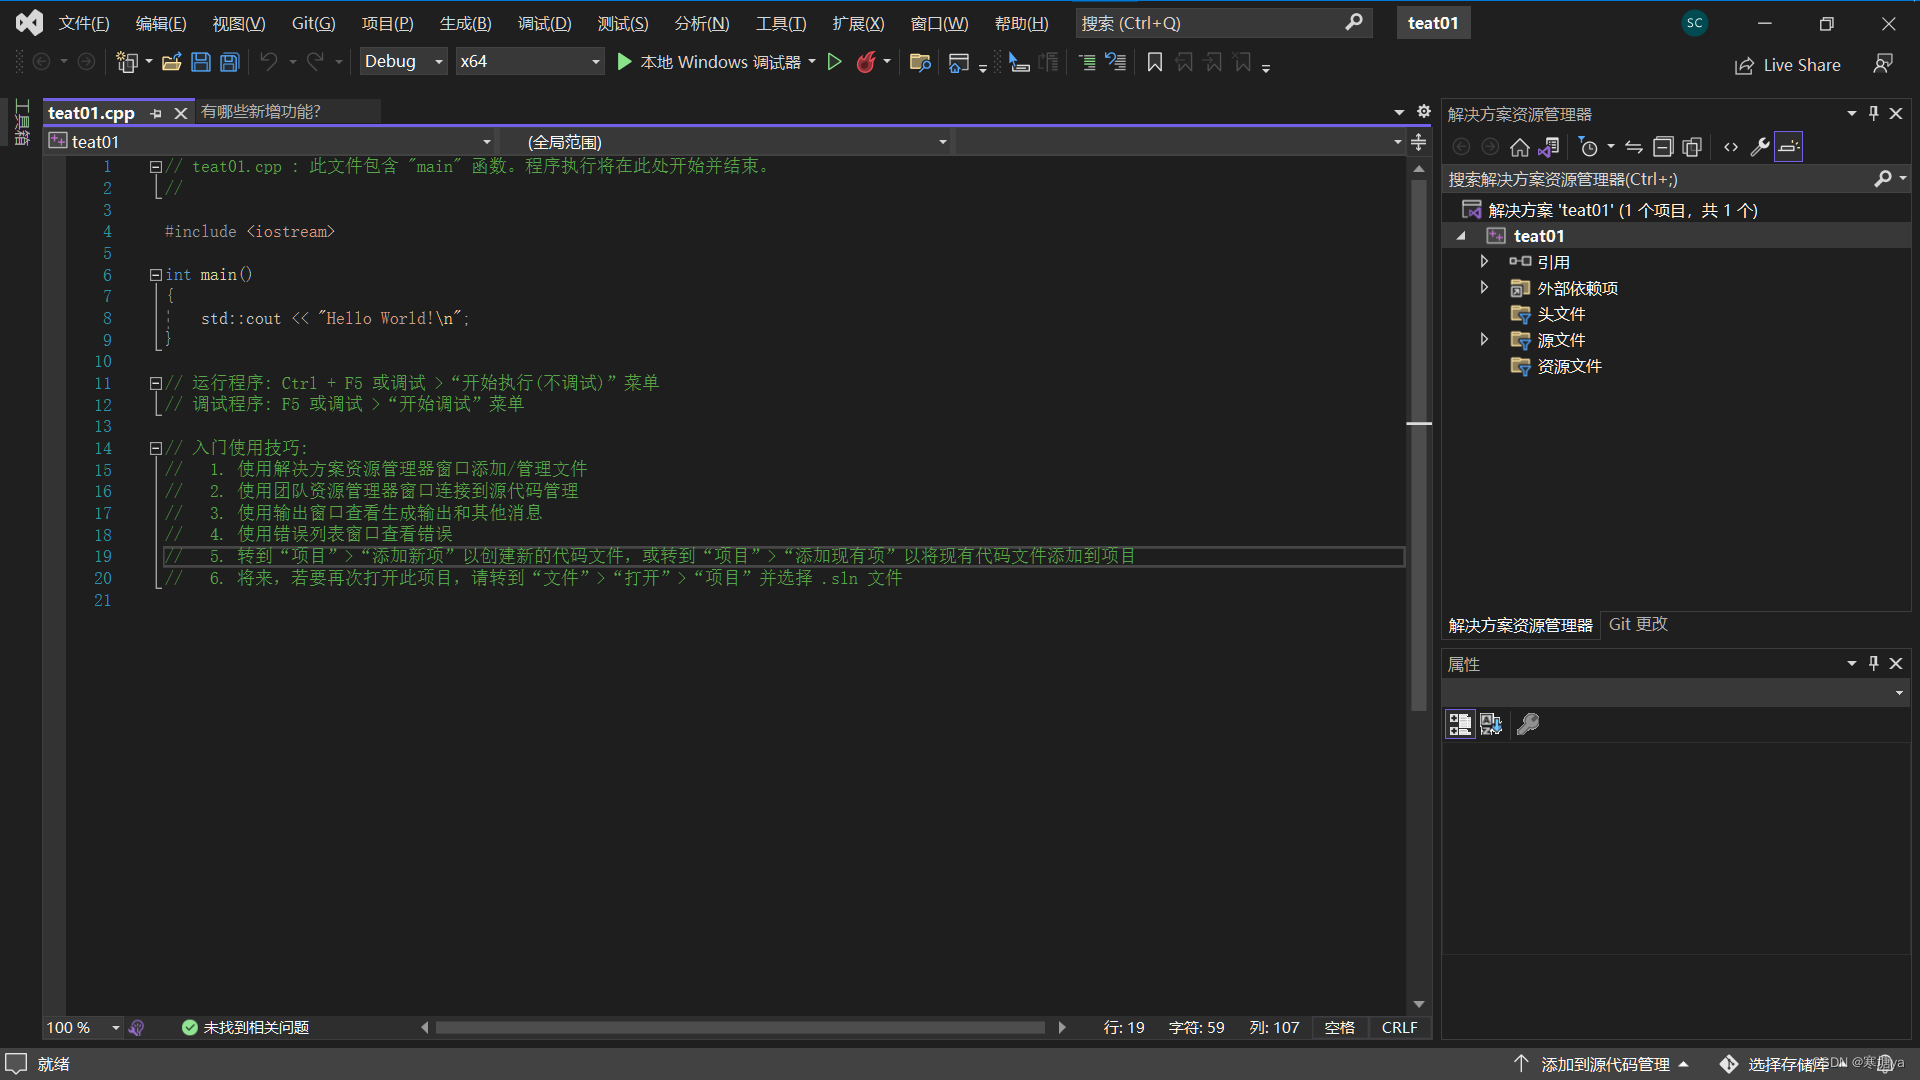This screenshot has height=1080, width=1920.
Task: Click the find in files folder icon
Action: [921, 63]
